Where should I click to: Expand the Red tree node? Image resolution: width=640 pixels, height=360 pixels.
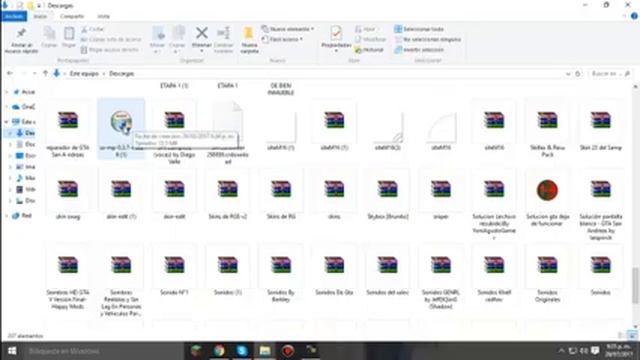7,216
